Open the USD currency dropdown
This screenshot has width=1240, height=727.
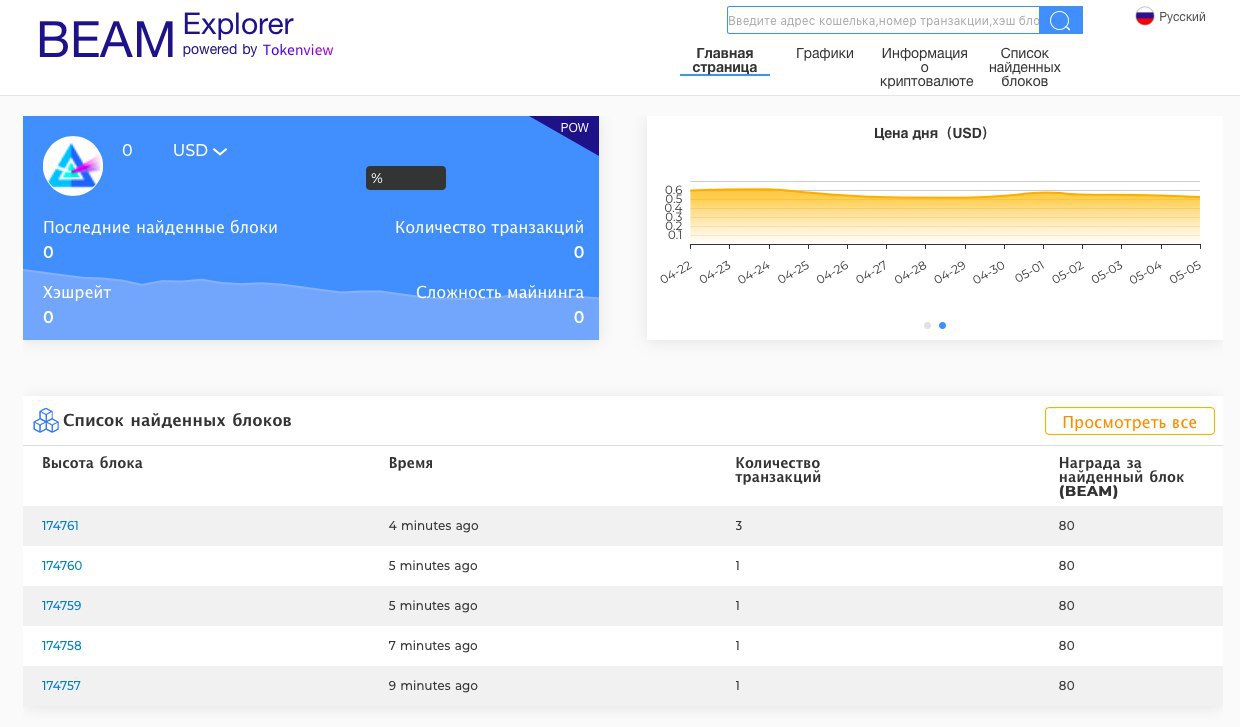click(x=200, y=150)
